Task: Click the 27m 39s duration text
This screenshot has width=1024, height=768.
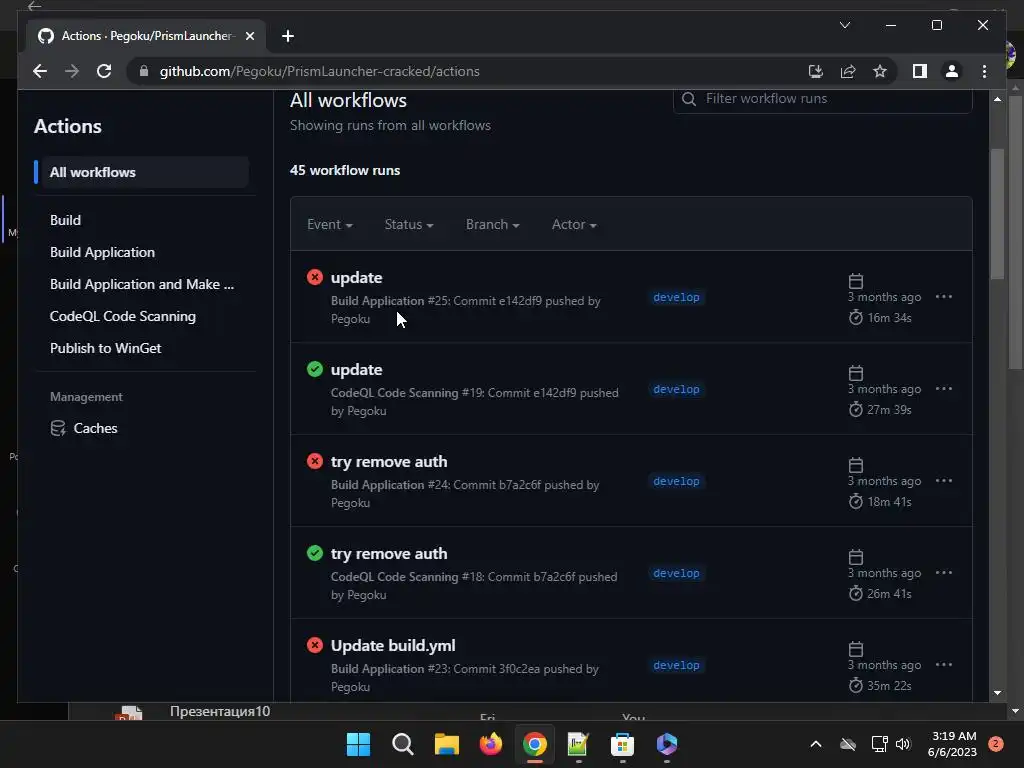Action: tap(889, 409)
